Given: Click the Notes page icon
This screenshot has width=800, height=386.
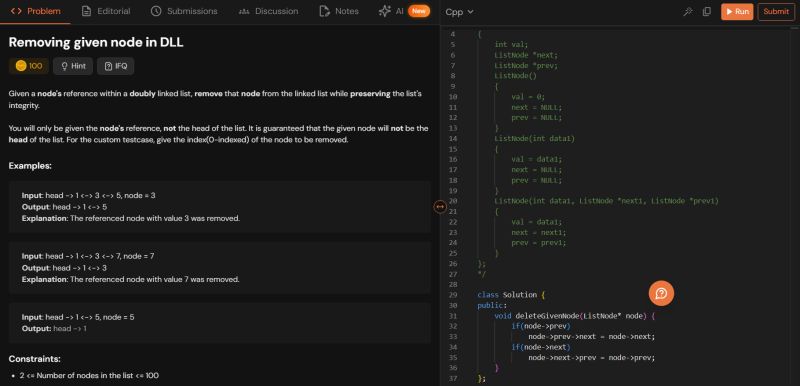Looking at the screenshot, I should 324,11.
